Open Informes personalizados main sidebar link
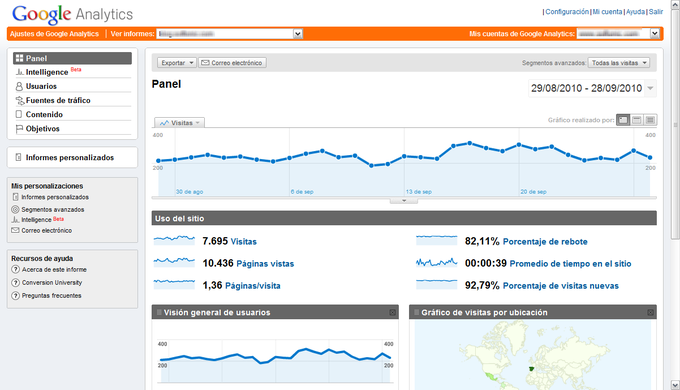680x390 pixels. [69, 157]
